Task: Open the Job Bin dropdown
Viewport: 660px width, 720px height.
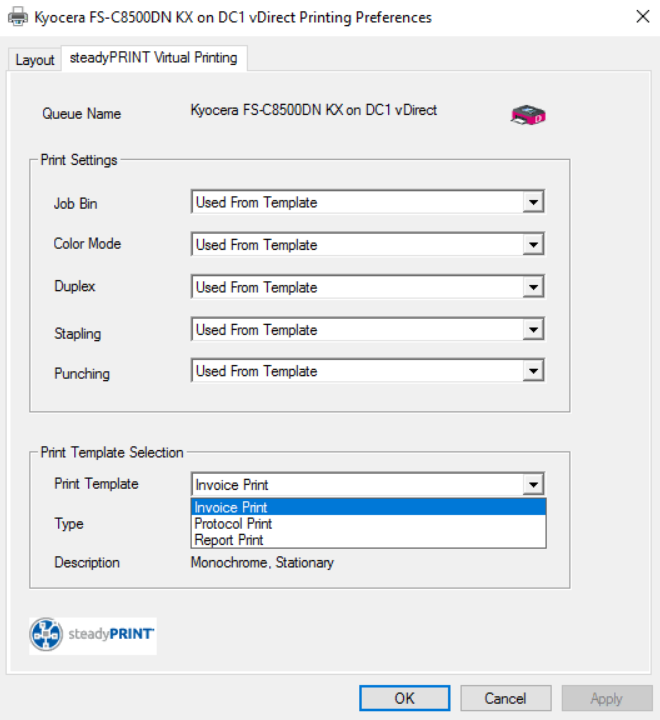Action: pyautogui.click(x=533, y=203)
